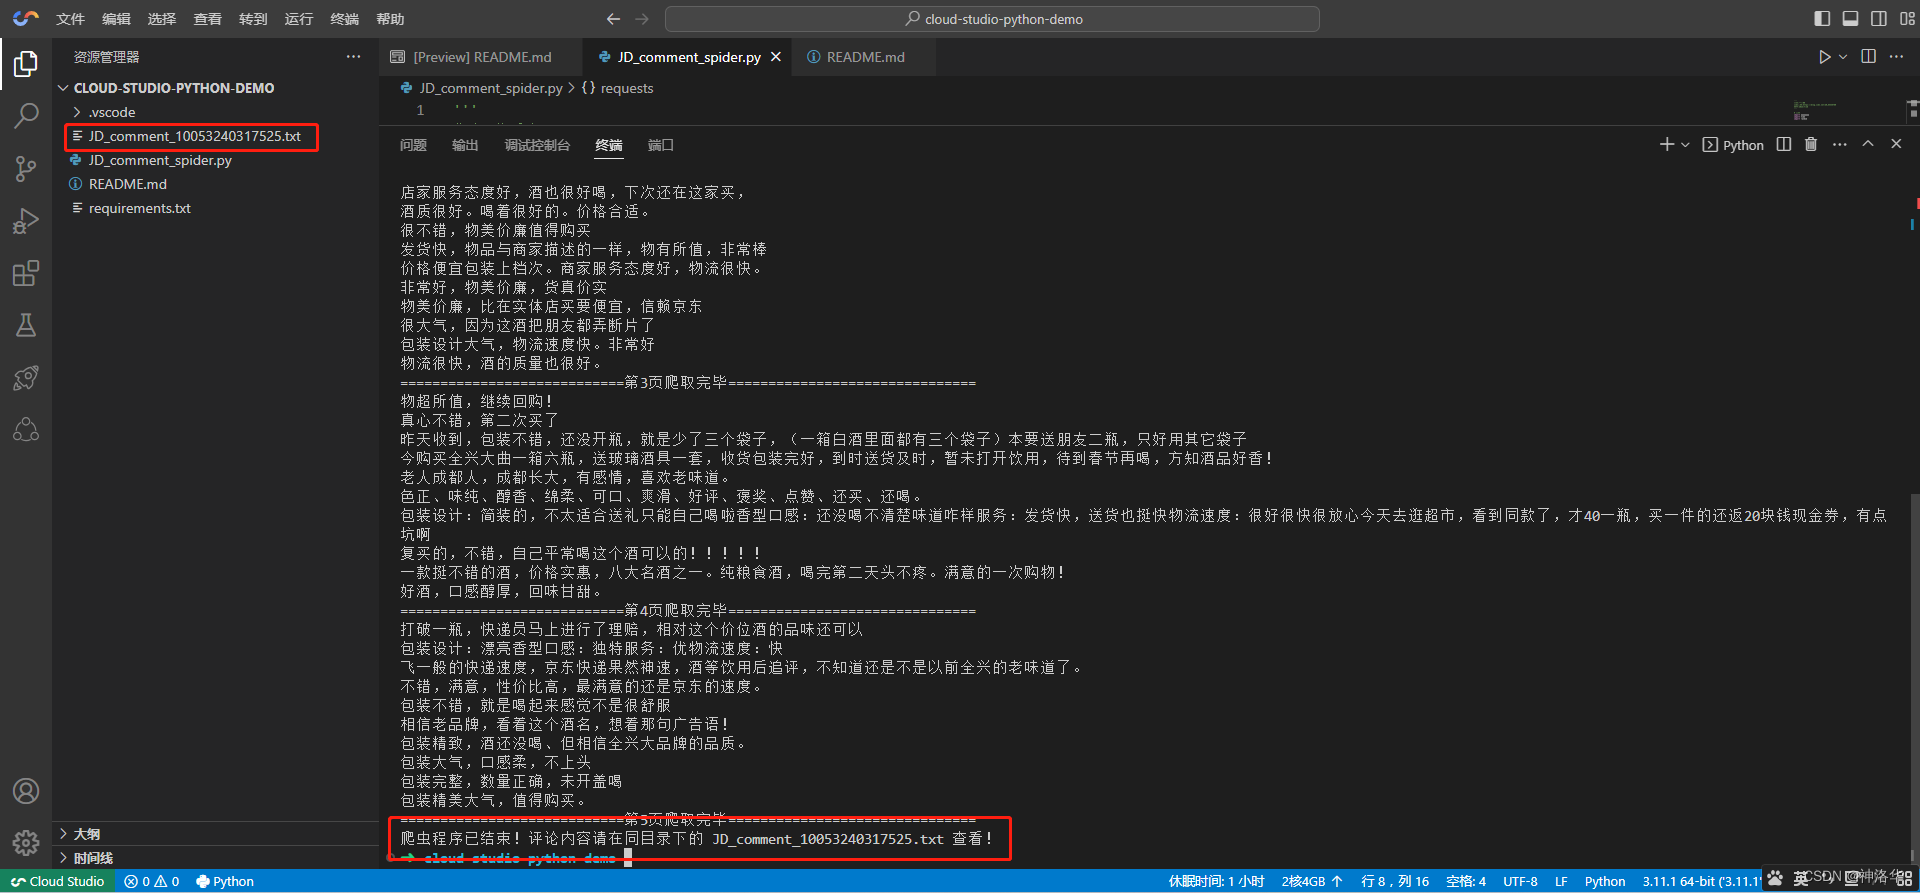Screen dimensions: 1920x893
Task: Click UTF-8 encoding in status bar
Action: 1520,881
